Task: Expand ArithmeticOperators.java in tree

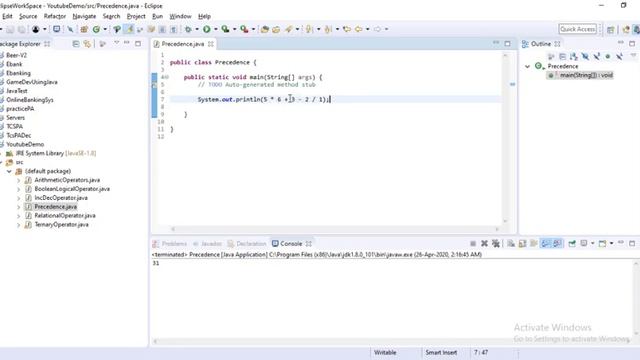Action: [18, 180]
